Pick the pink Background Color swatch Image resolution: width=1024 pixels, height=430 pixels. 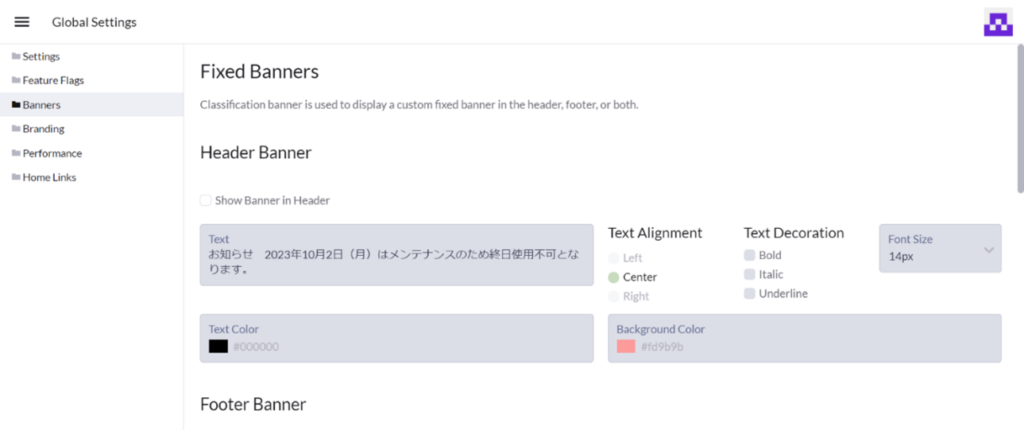pyautogui.click(x=626, y=346)
